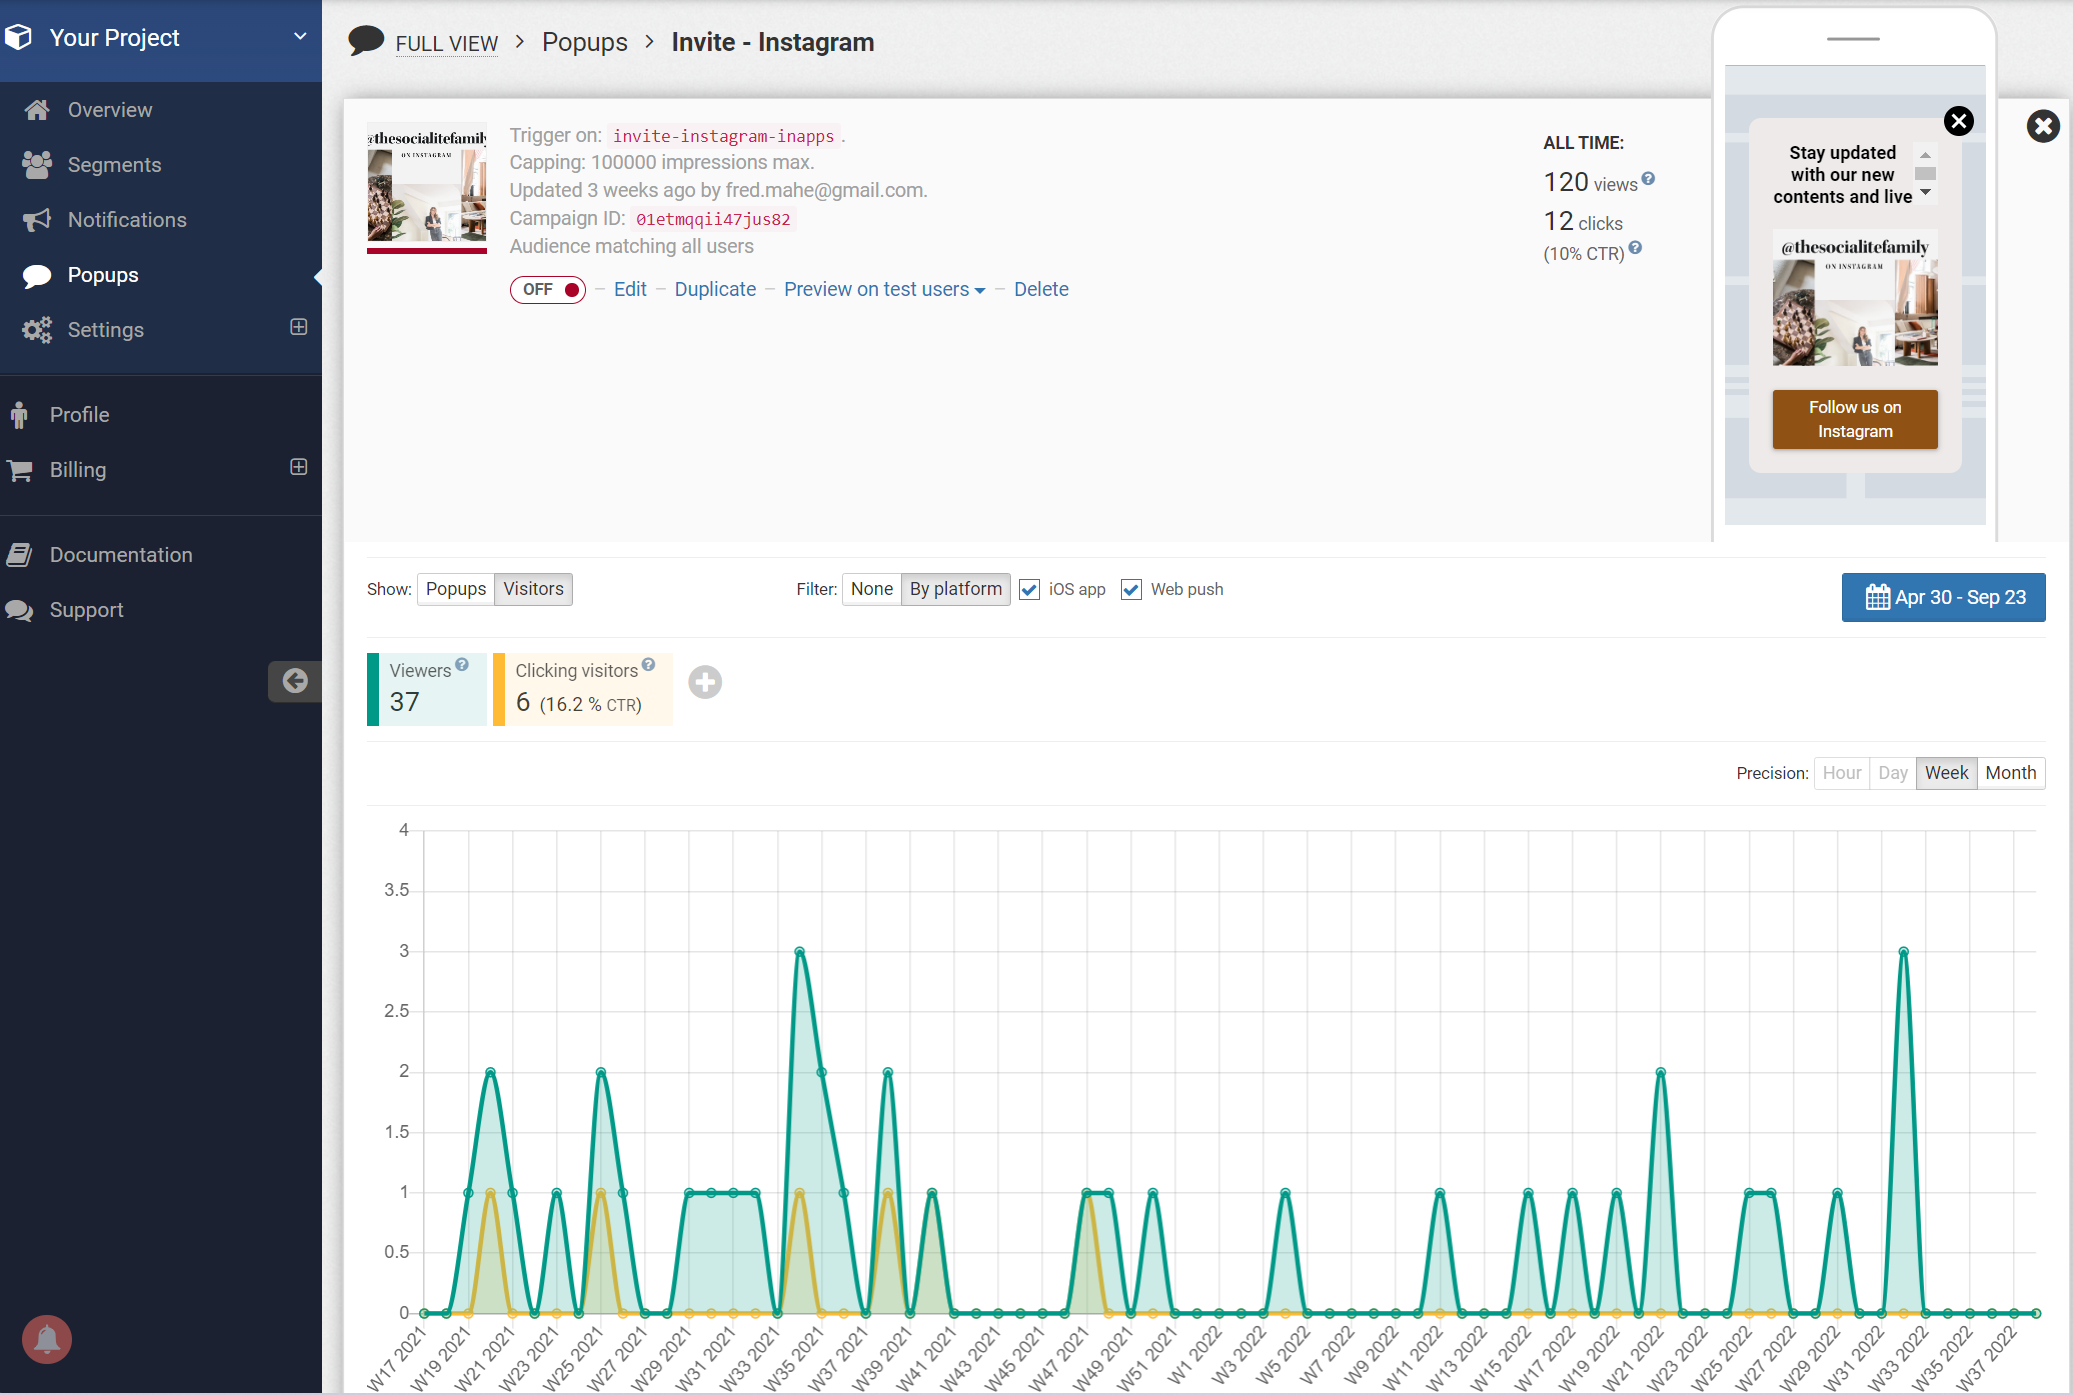Close the campaign detail panel
This screenshot has height=1395, width=2073.
[x=2043, y=126]
